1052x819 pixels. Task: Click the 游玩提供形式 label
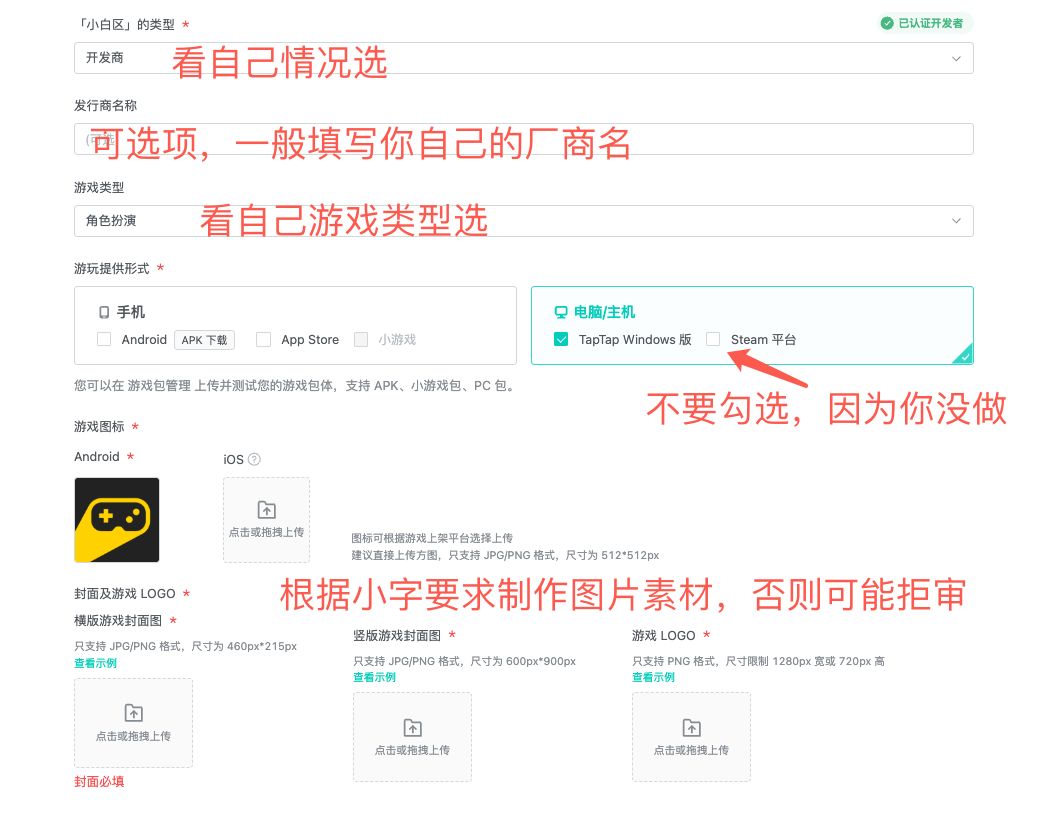[111, 268]
